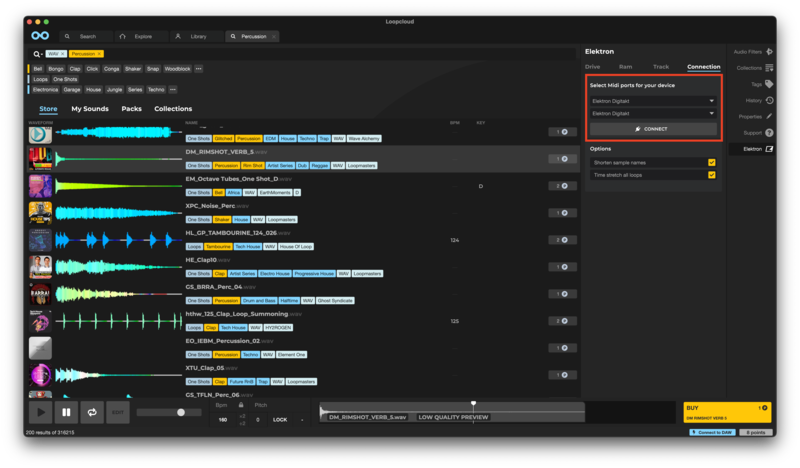The height and width of the screenshot is (468, 800).
Task: Switch to the My Sounds tab
Action: click(90, 108)
